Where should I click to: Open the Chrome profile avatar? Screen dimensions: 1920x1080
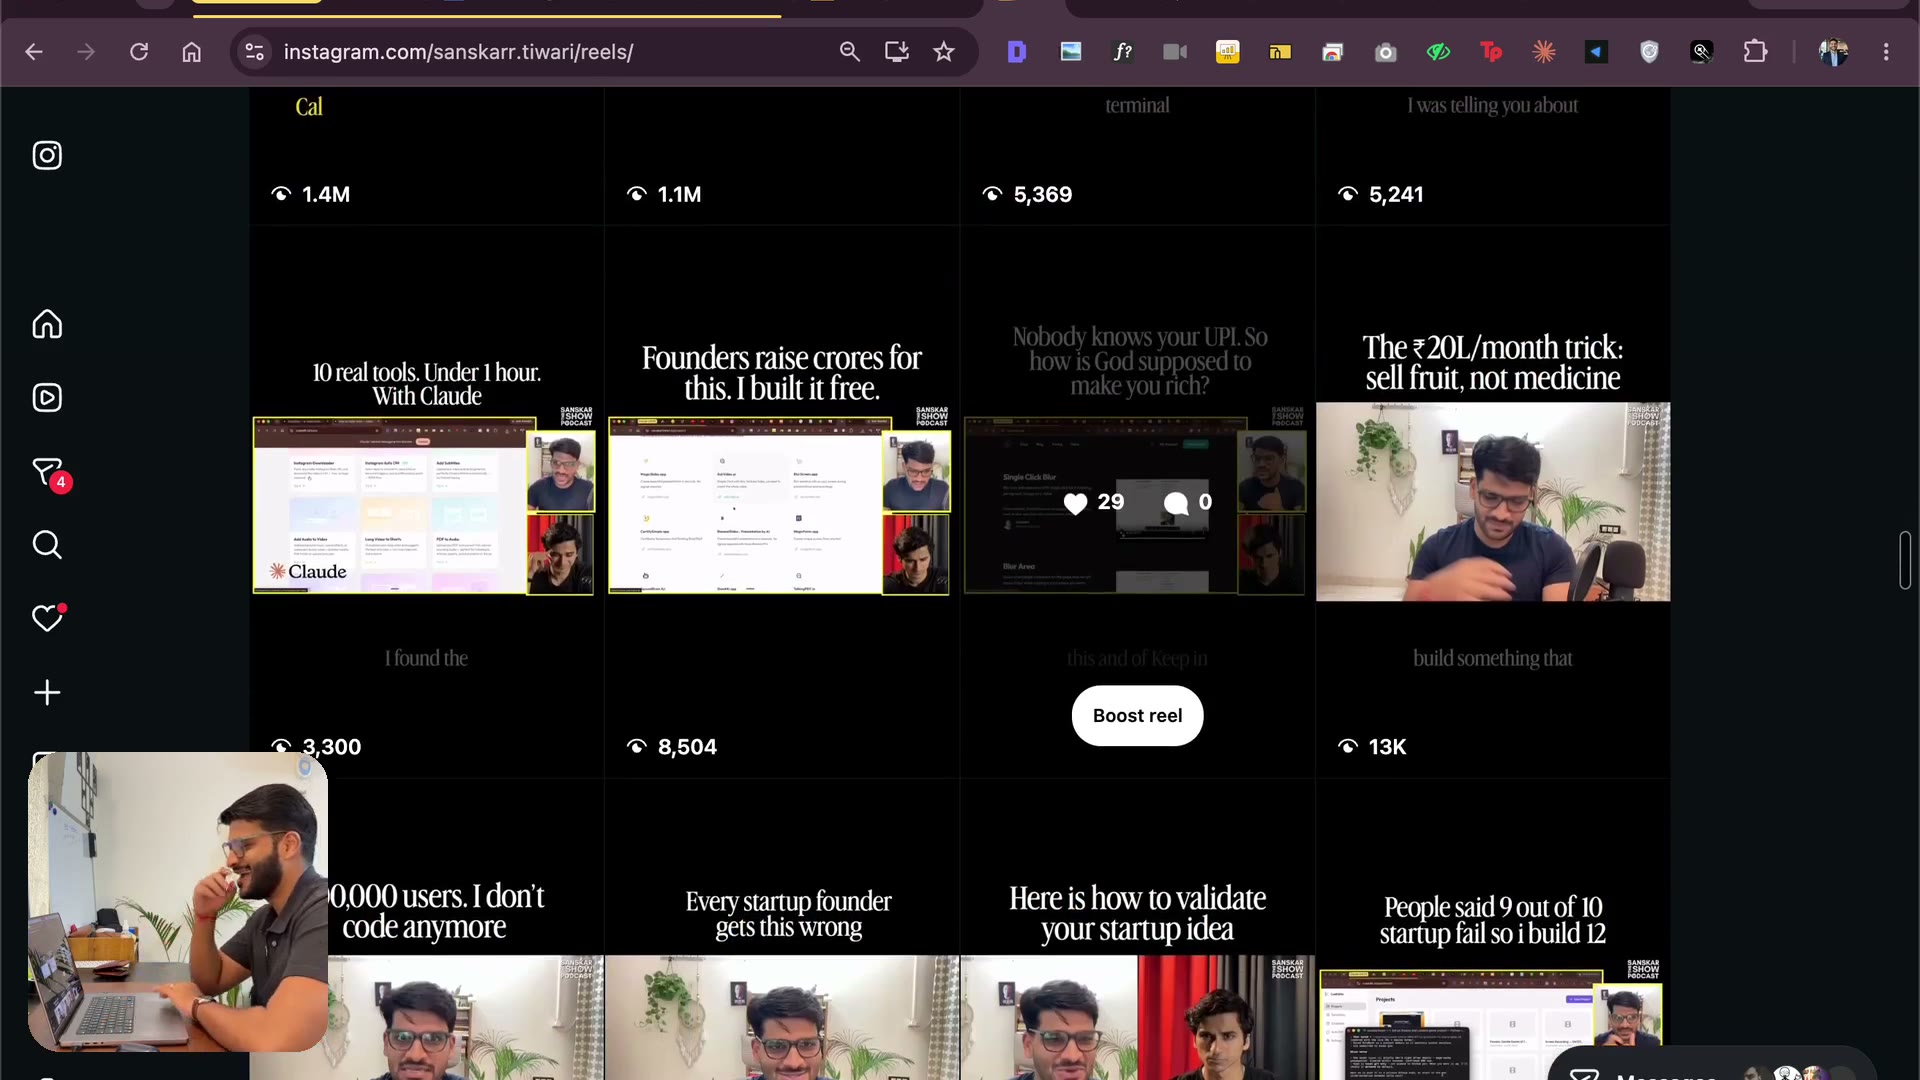point(1833,52)
